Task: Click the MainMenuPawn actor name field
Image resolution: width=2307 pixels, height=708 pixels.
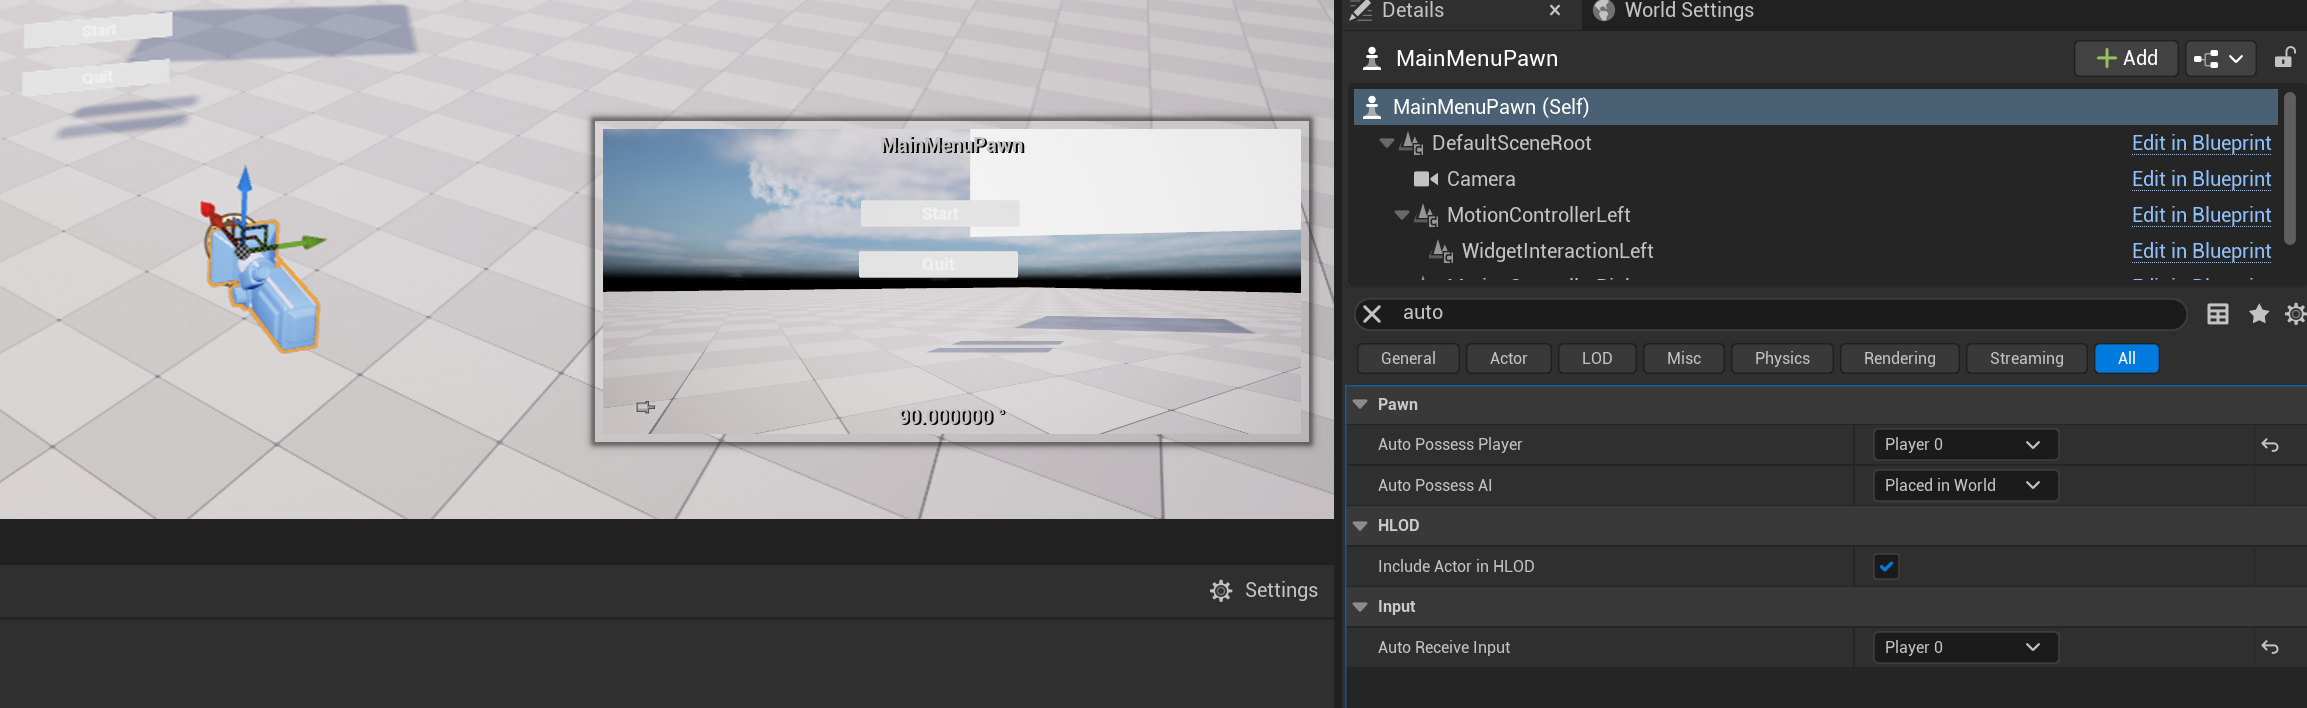Action: (1477, 59)
